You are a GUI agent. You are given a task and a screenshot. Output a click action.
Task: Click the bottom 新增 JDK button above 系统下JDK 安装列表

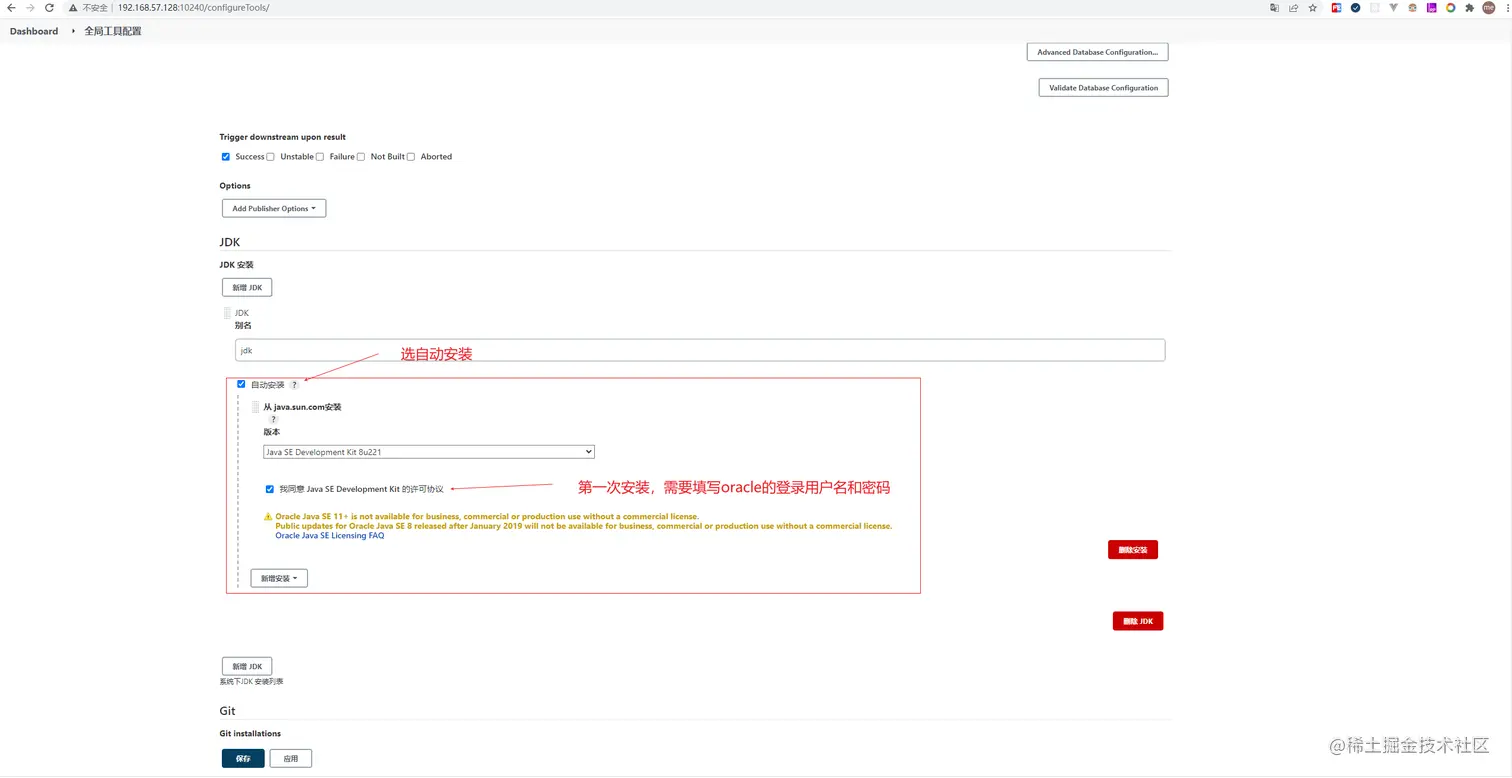(x=247, y=666)
